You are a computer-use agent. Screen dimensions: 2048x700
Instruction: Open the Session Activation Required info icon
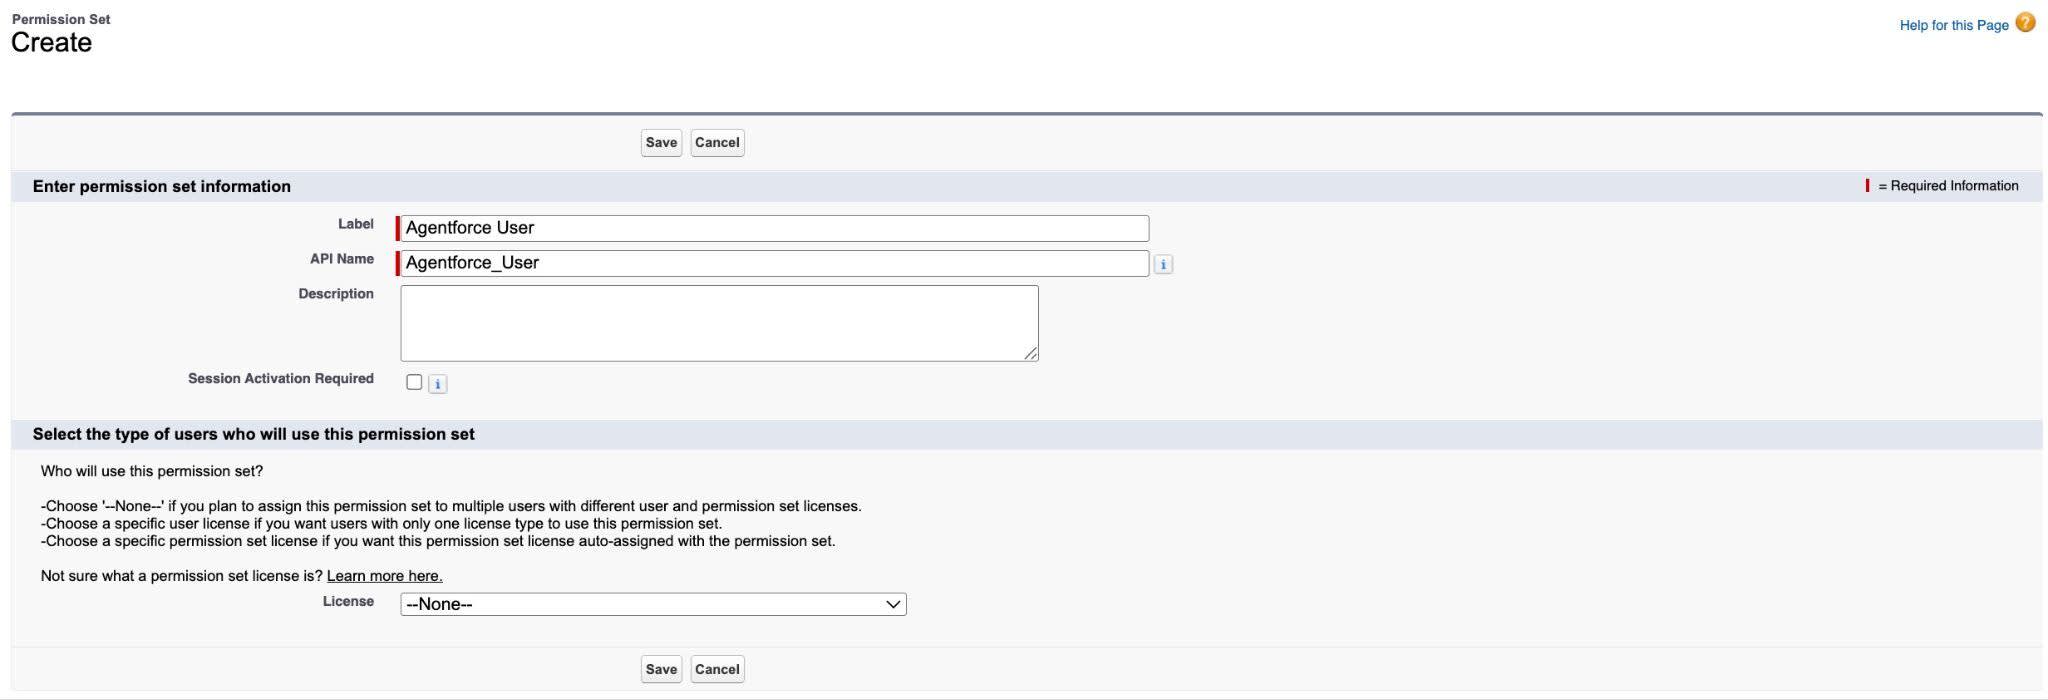[437, 384]
